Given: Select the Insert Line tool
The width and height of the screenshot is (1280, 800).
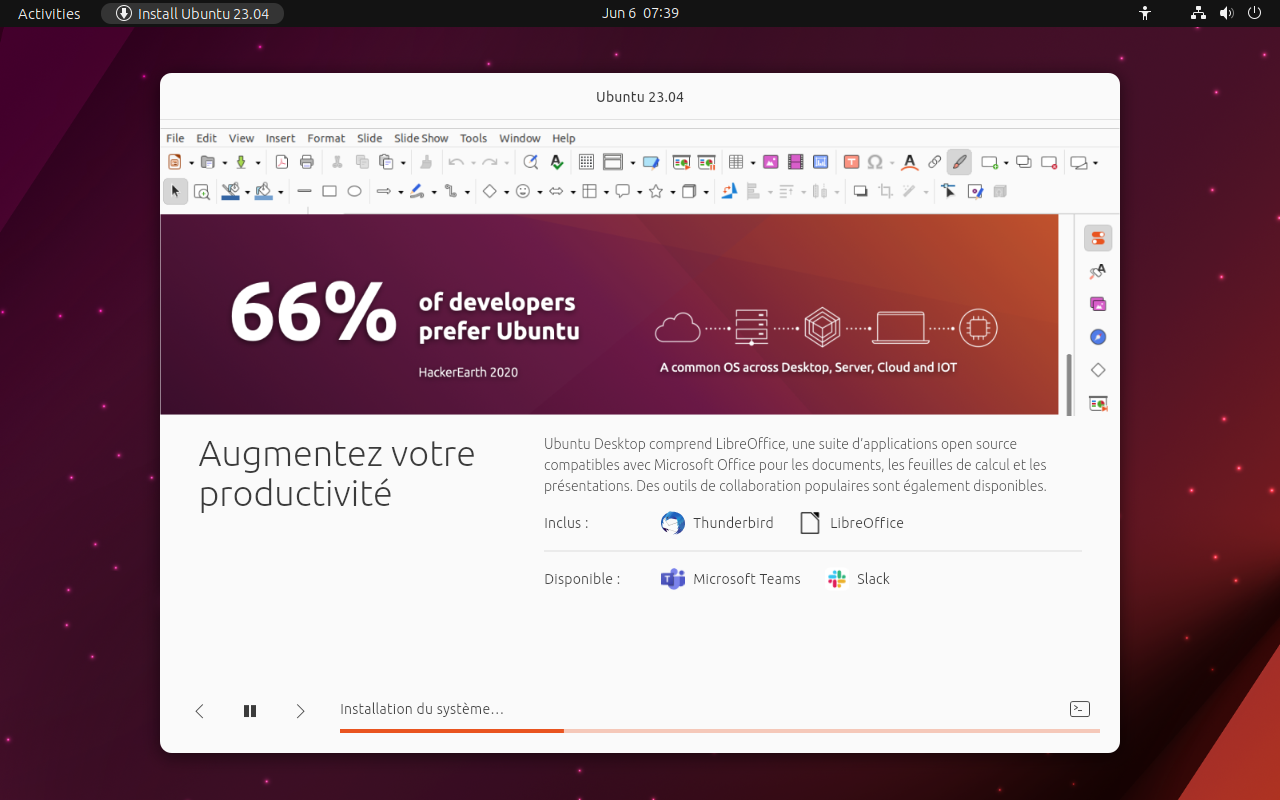Looking at the screenshot, I should pyautogui.click(x=305, y=191).
